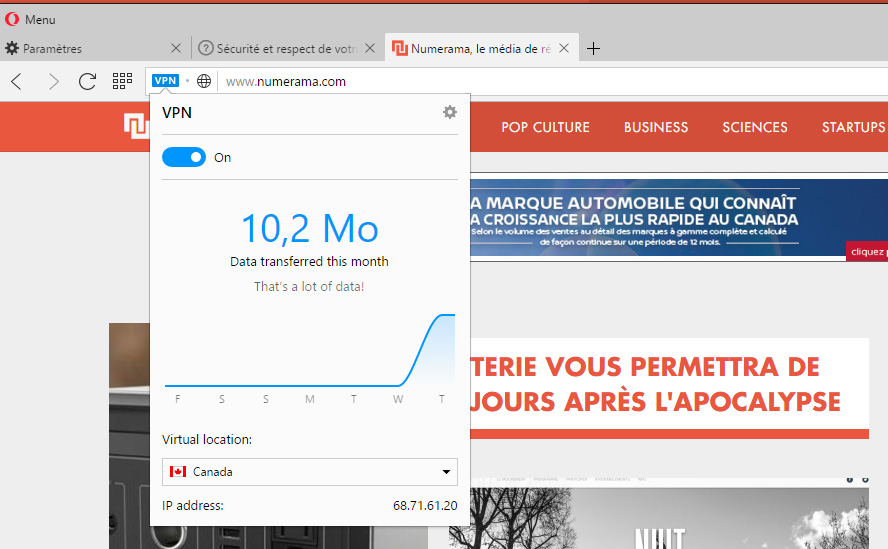Viewport: 888px width, 549px height.
Task: Open VPN settings gear icon
Action: pyautogui.click(x=450, y=112)
